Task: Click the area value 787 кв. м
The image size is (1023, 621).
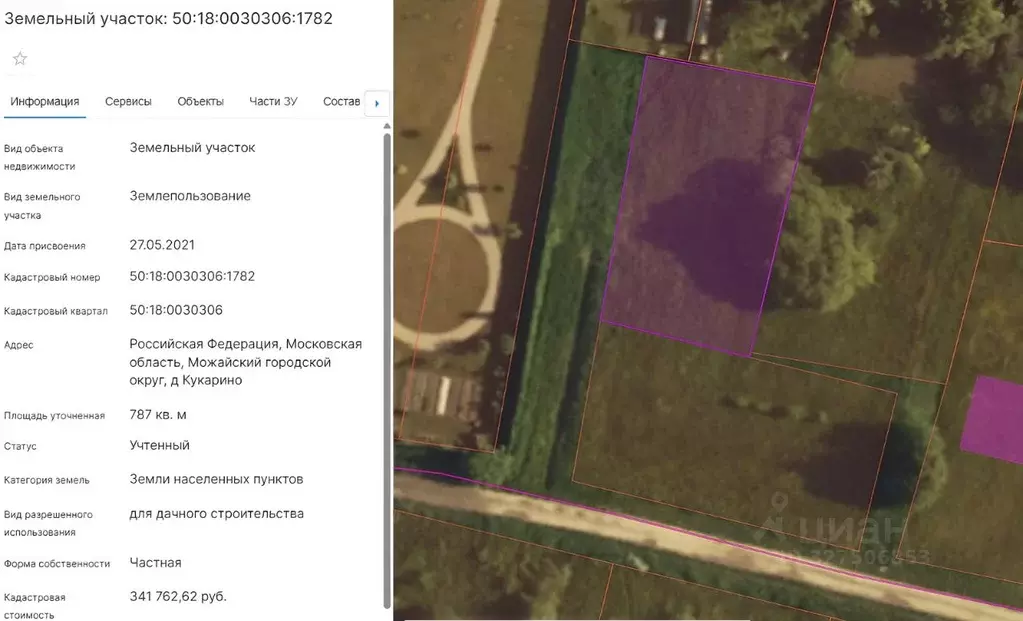Action: point(158,415)
